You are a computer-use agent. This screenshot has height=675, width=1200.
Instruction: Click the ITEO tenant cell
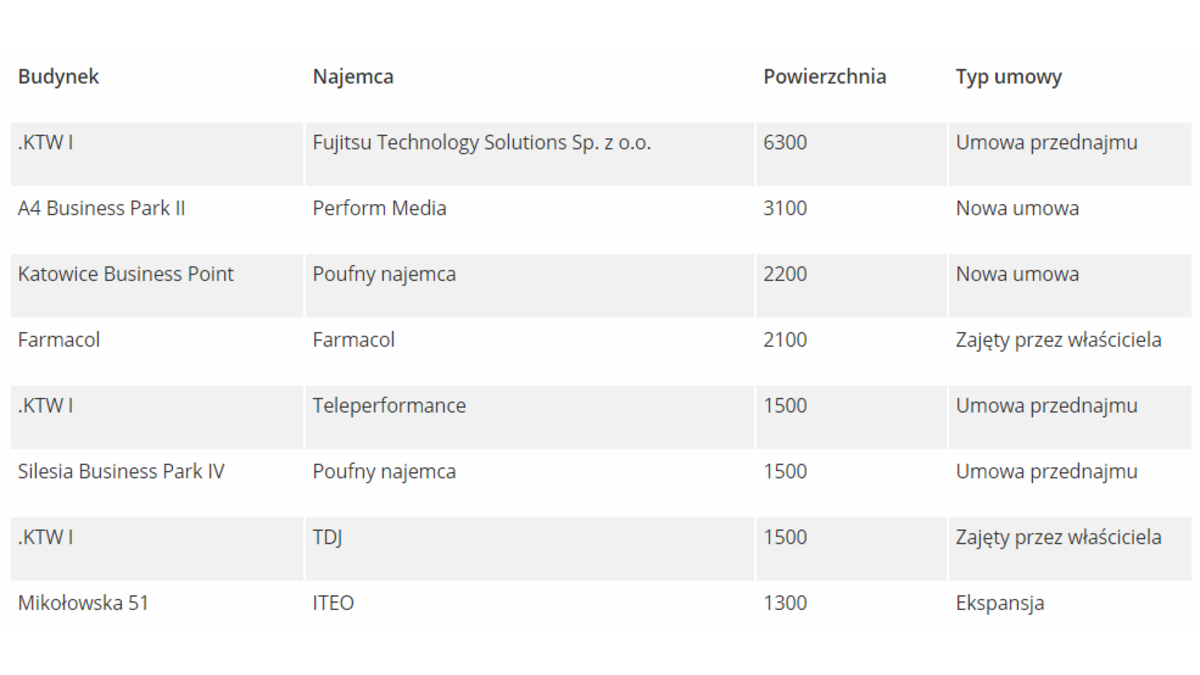pos(333,603)
